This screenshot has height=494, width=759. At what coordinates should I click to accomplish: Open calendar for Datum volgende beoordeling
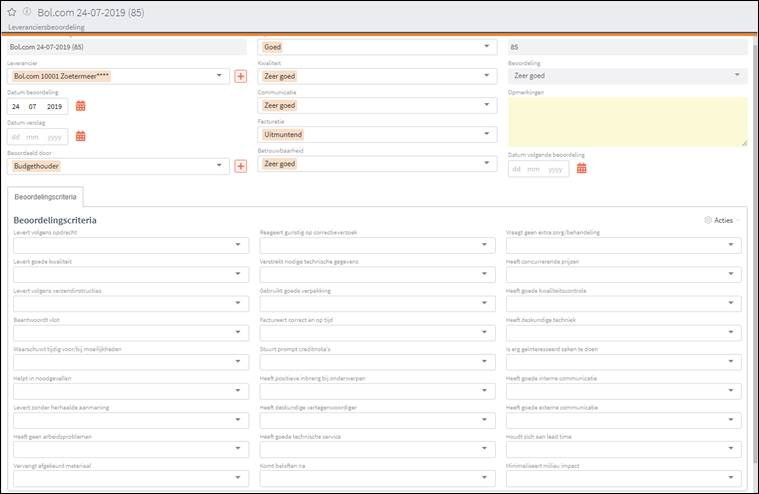pyautogui.click(x=580, y=169)
